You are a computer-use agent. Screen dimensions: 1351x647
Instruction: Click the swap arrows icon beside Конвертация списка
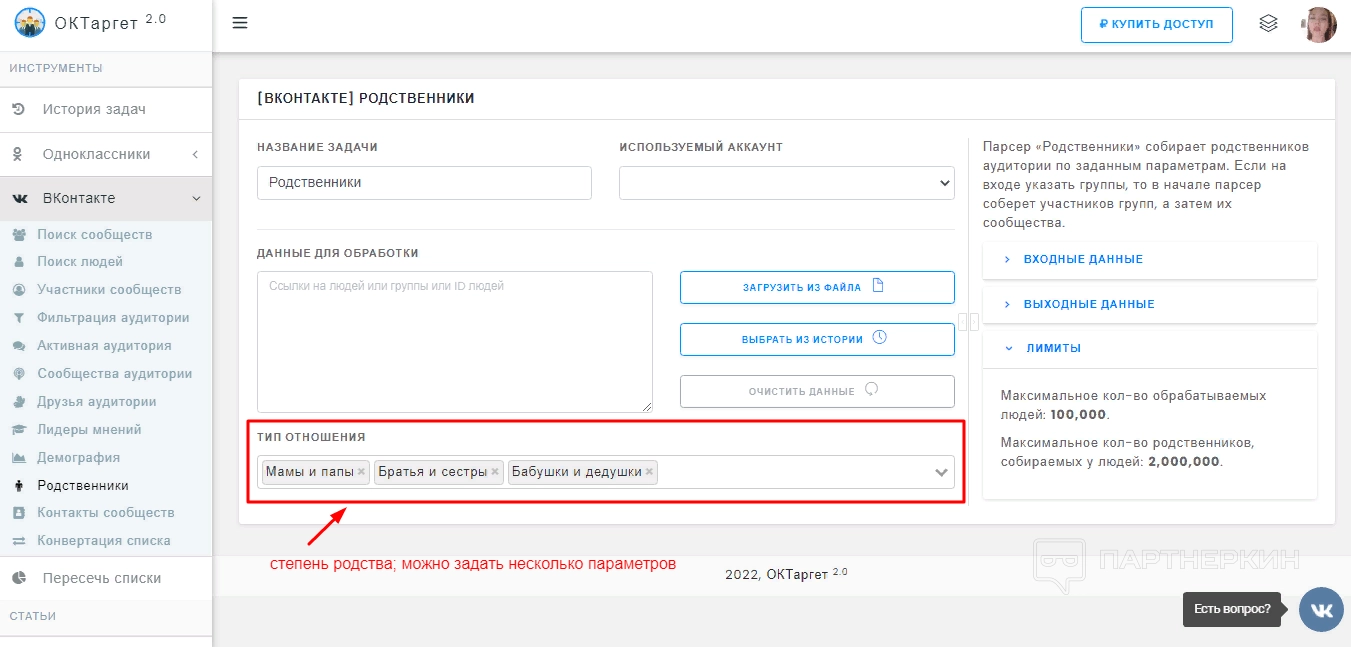tap(18, 541)
